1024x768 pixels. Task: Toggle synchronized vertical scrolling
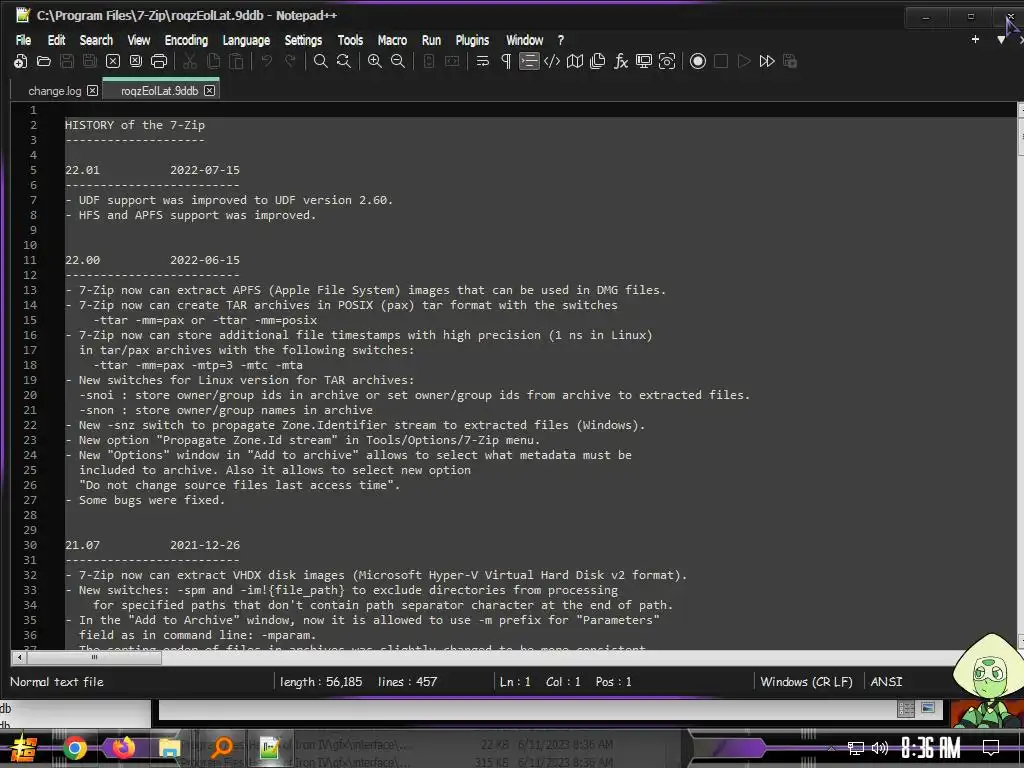428,61
